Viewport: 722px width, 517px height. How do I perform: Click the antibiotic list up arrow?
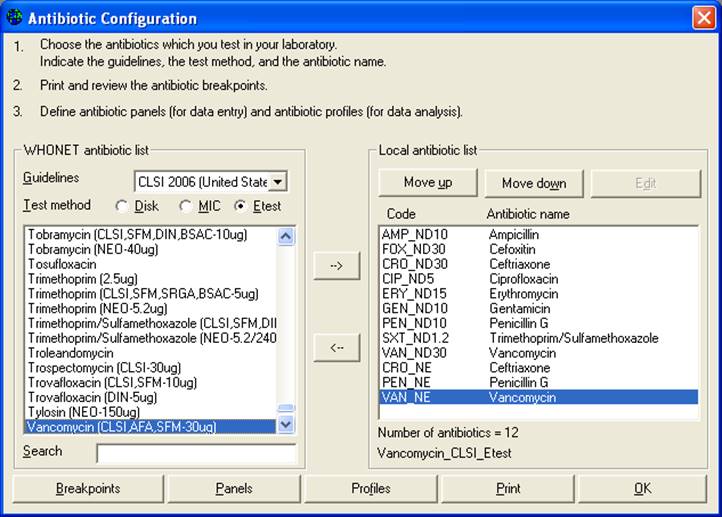[286, 237]
